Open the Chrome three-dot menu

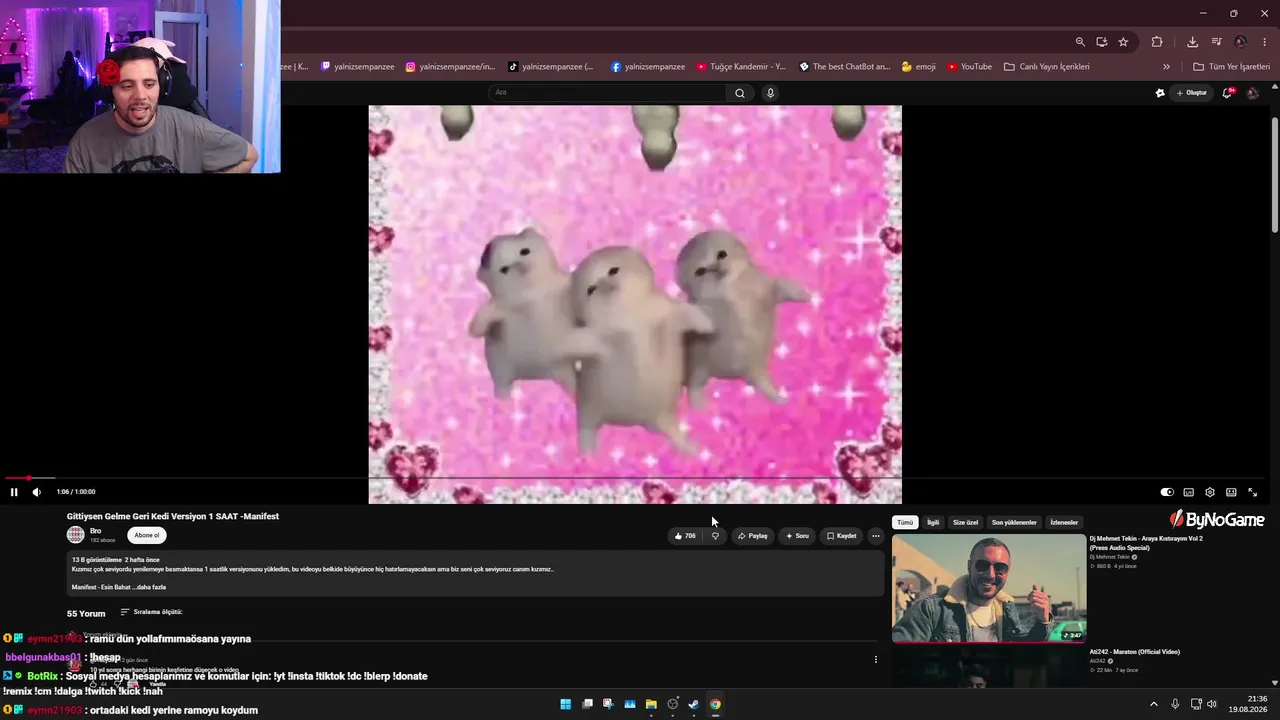1265,42
